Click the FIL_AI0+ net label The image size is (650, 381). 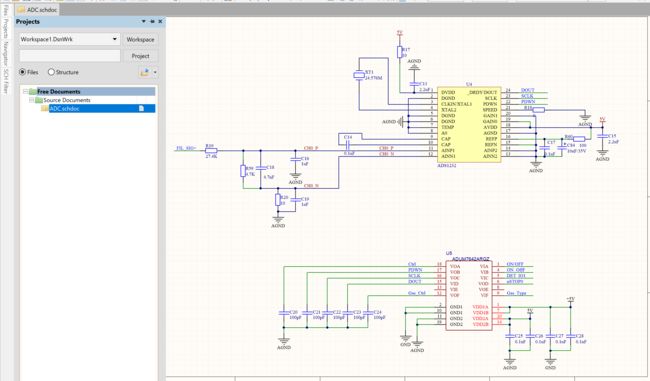(x=186, y=148)
